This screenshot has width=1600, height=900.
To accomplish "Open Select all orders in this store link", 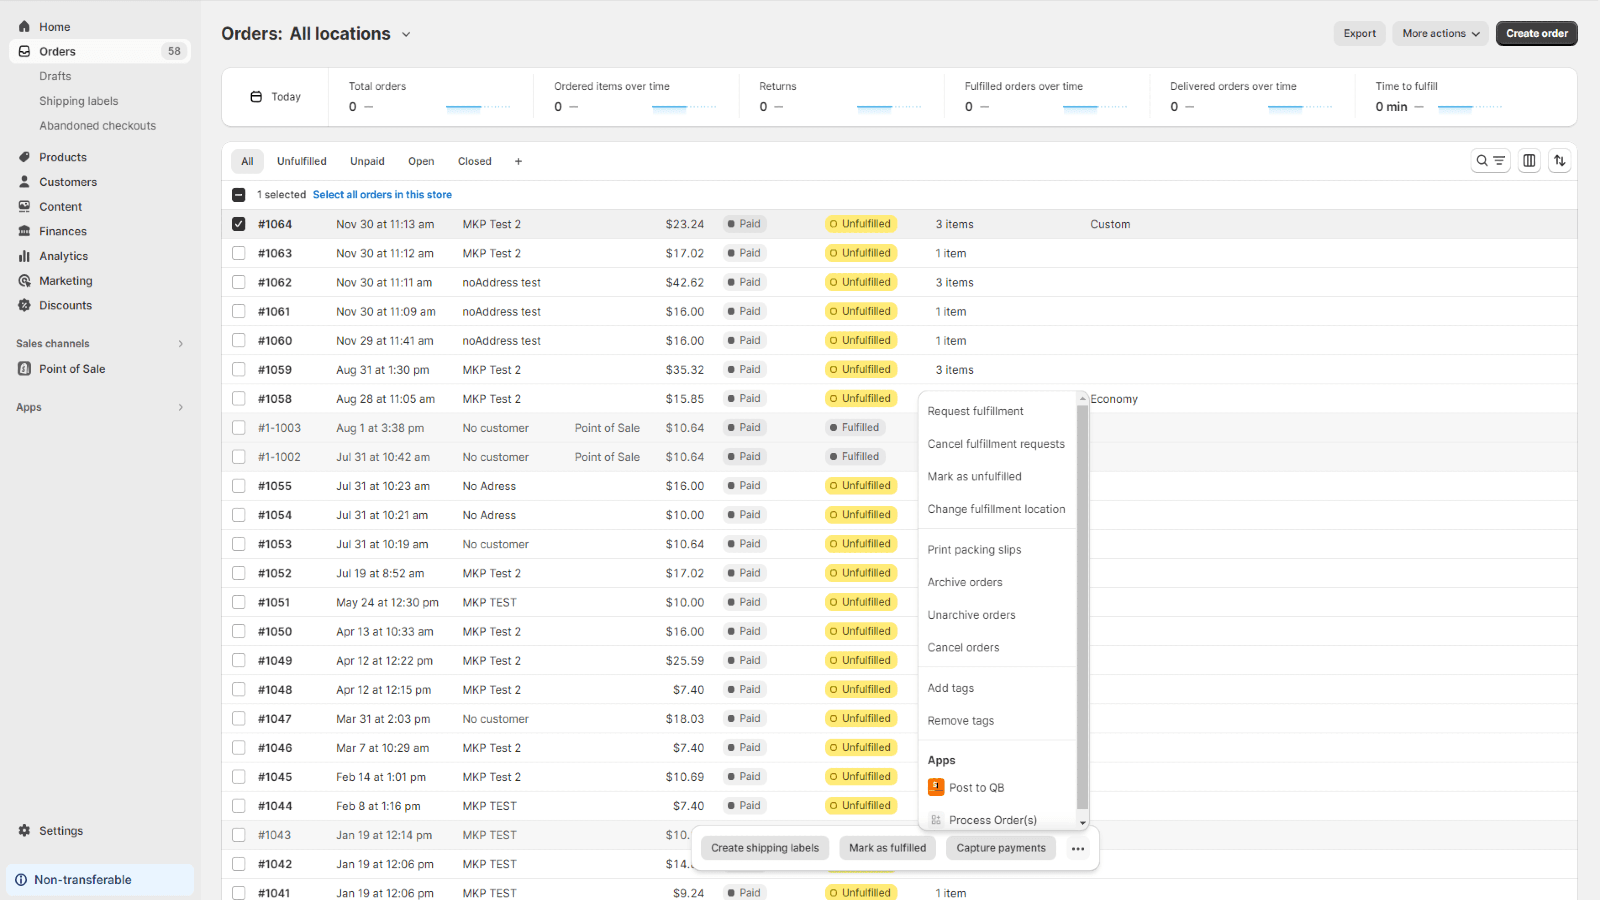I will click(382, 194).
